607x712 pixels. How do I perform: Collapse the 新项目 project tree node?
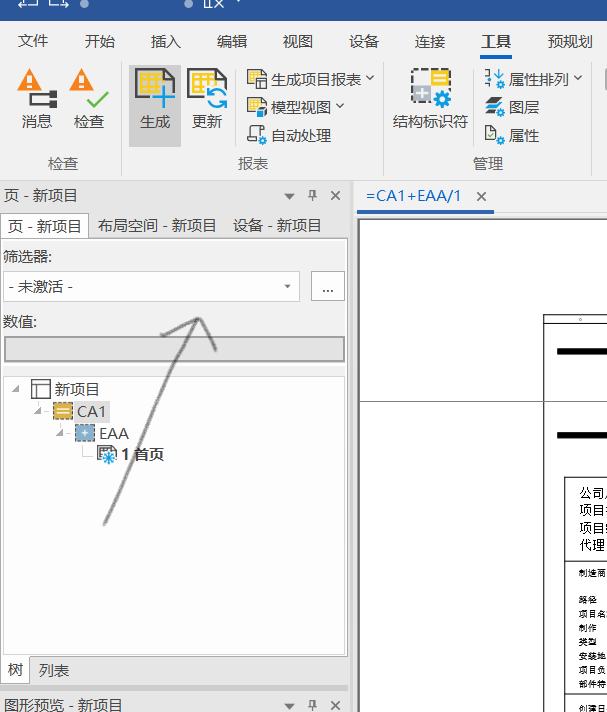click(x=16, y=389)
